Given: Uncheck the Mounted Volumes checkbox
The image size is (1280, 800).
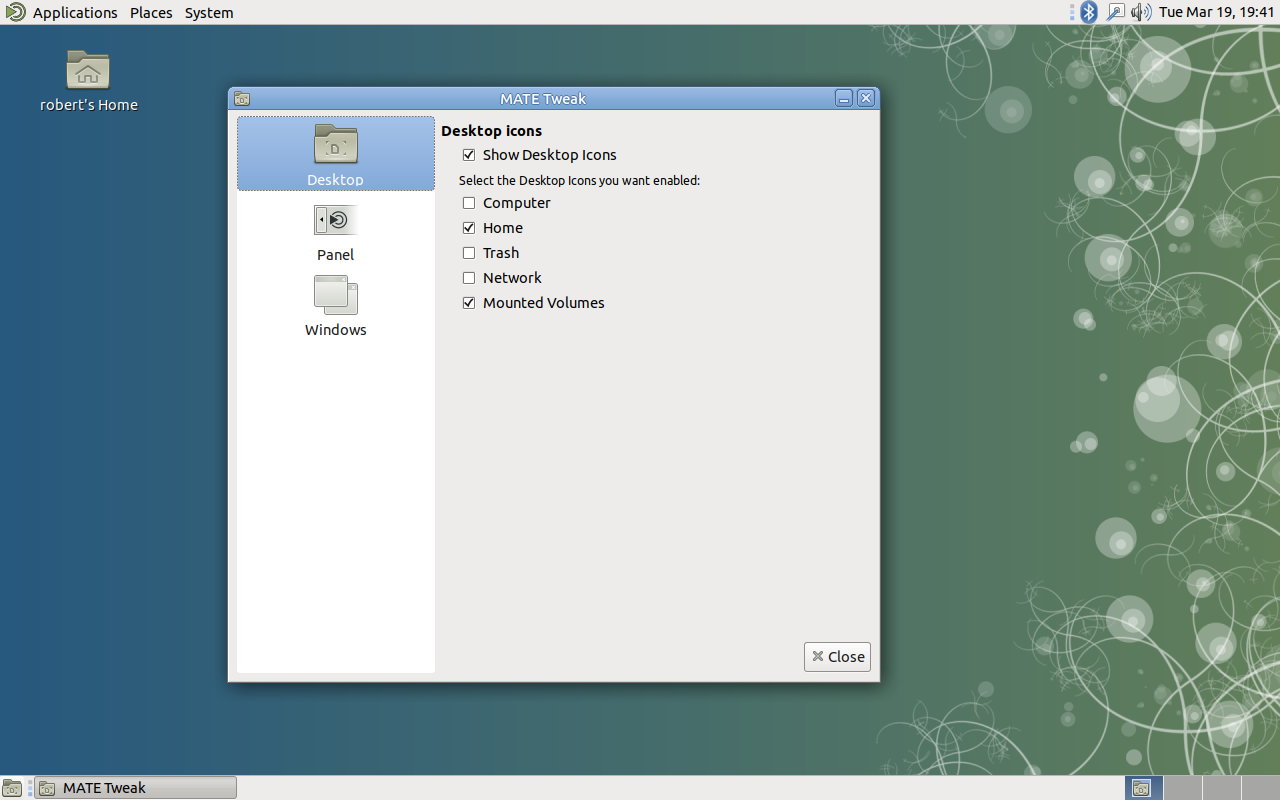Looking at the screenshot, I should [469, 303].
